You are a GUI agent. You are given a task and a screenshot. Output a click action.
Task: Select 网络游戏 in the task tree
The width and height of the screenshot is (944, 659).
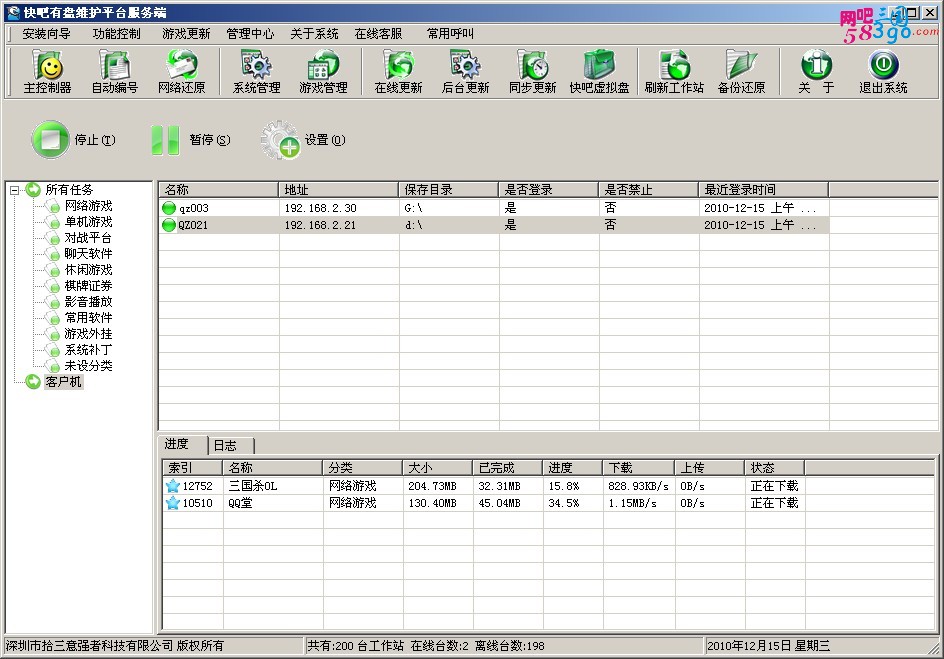[x=88, y=206]
